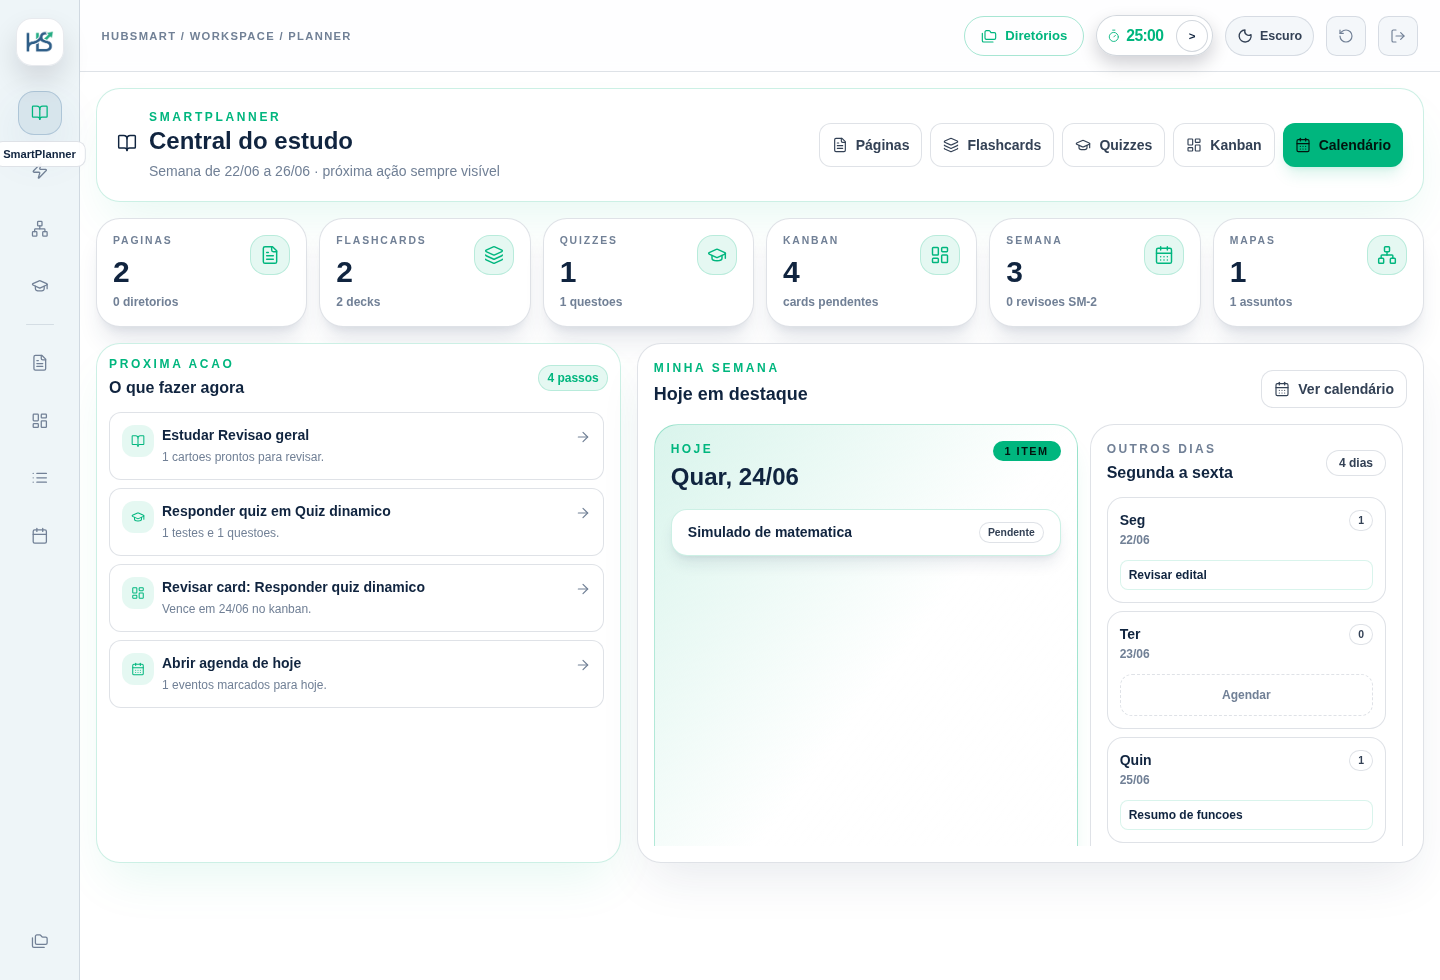Click the Estudar Revisao geral title

[235, 435]
